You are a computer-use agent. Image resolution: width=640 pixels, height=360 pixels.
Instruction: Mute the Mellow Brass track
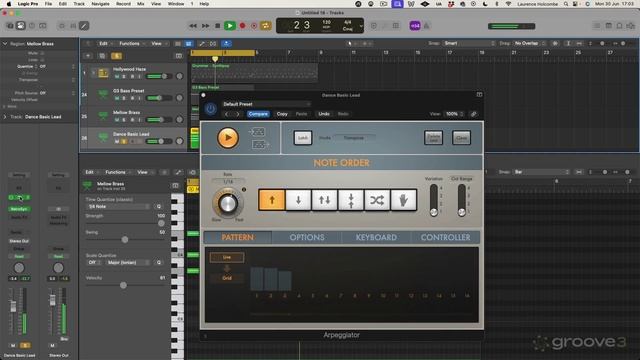[x=117, y=120]
